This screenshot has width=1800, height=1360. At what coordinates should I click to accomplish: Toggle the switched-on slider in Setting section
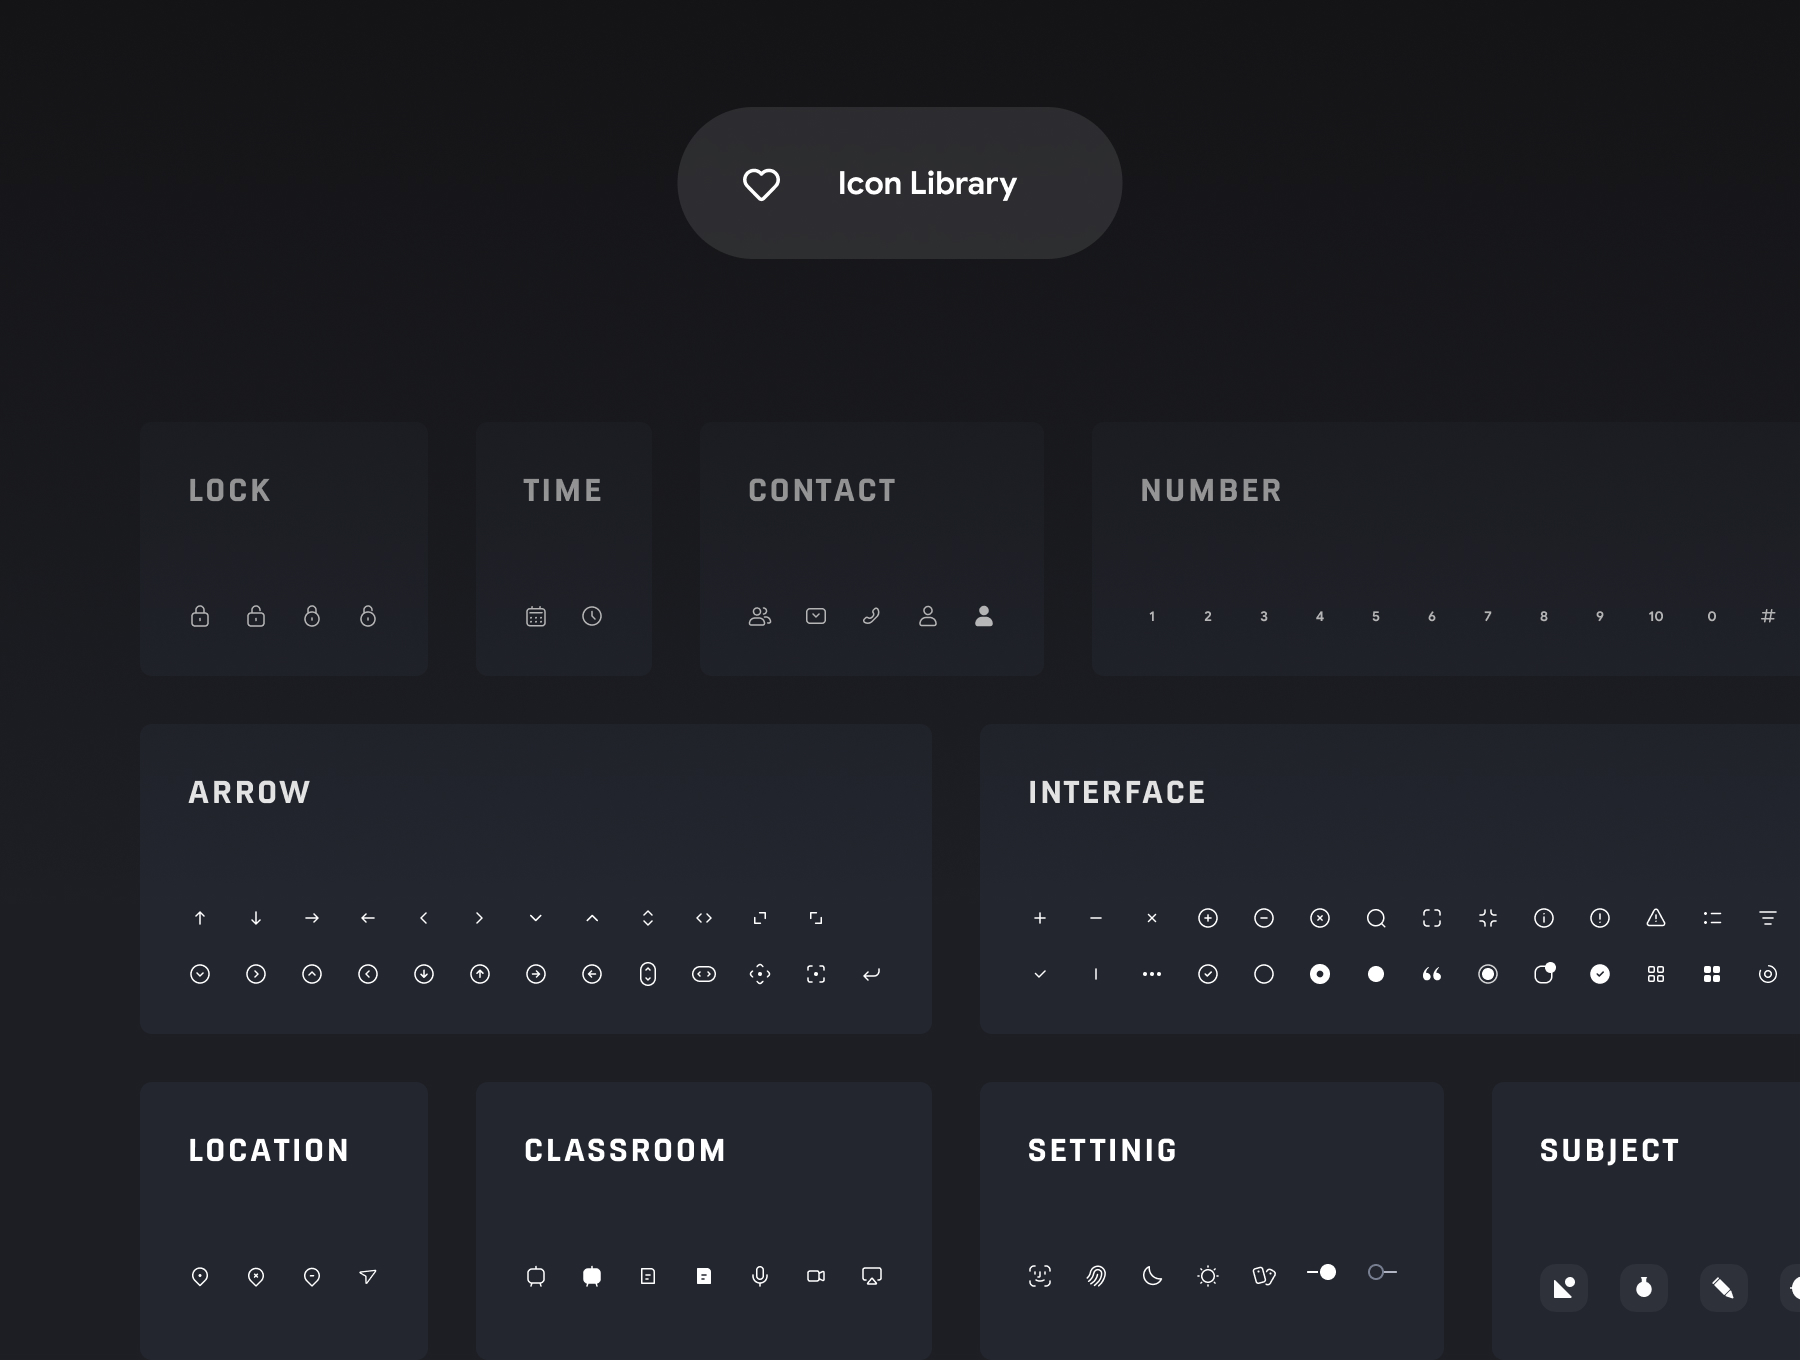tap(1321, 1272)
